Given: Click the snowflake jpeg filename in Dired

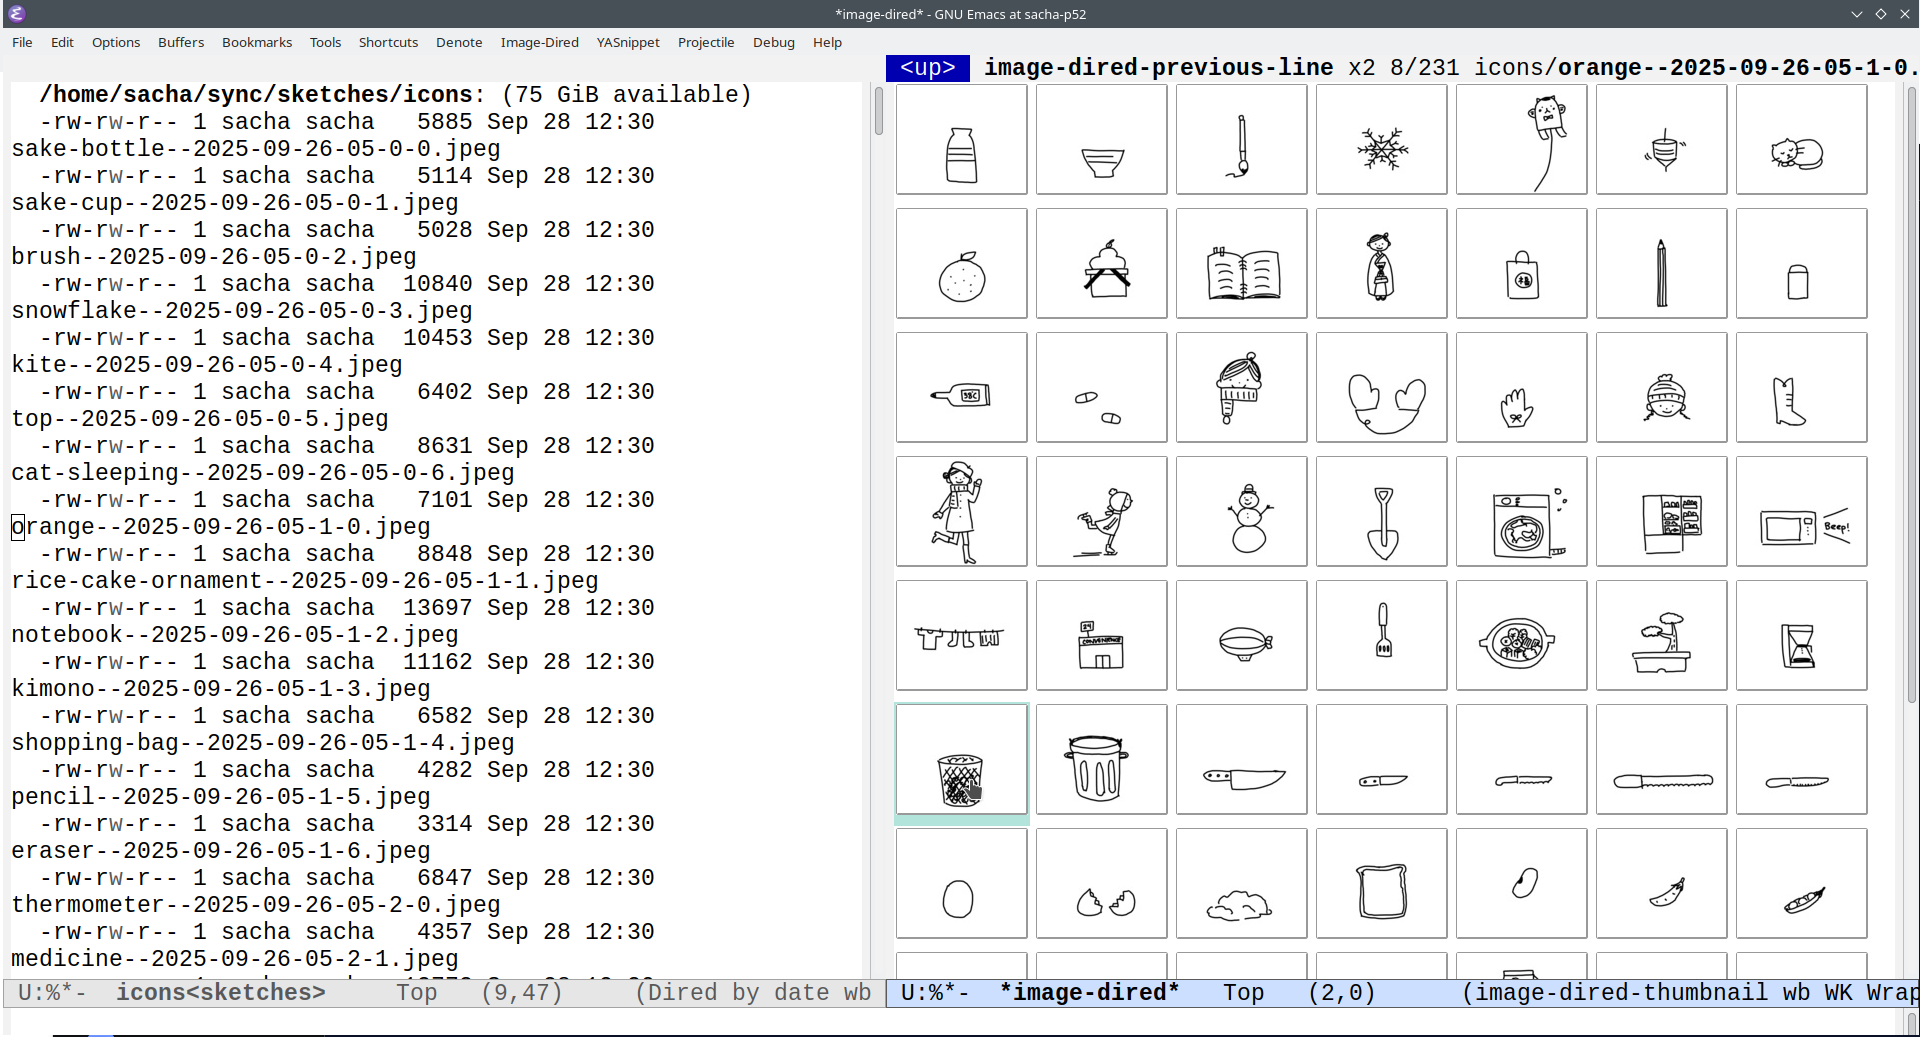Looking at the screenshot, I should [241, 311].
